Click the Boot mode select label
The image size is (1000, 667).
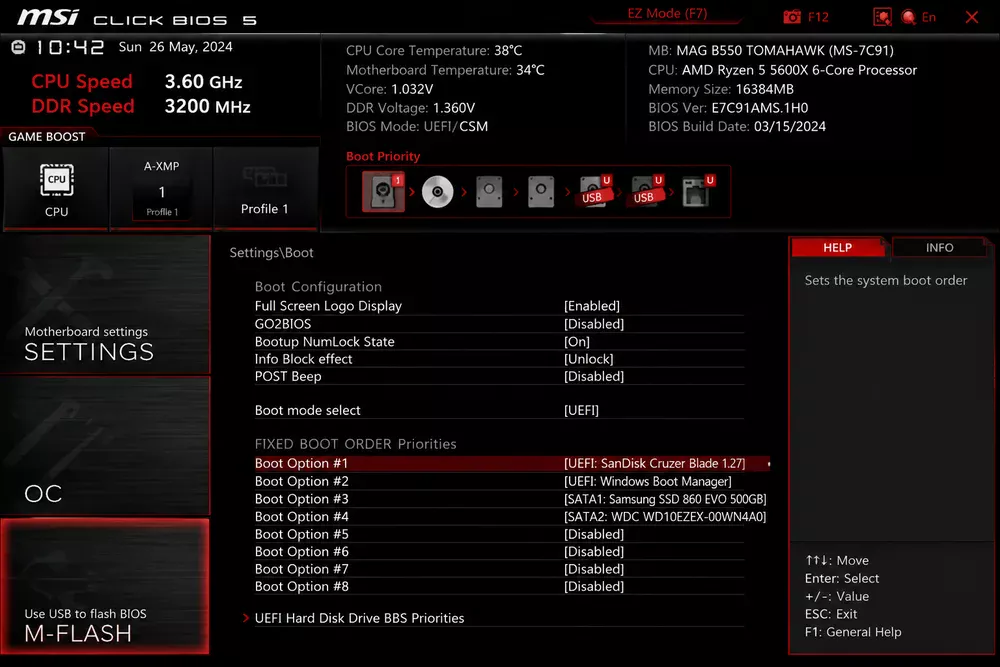[x=307, y=410]
